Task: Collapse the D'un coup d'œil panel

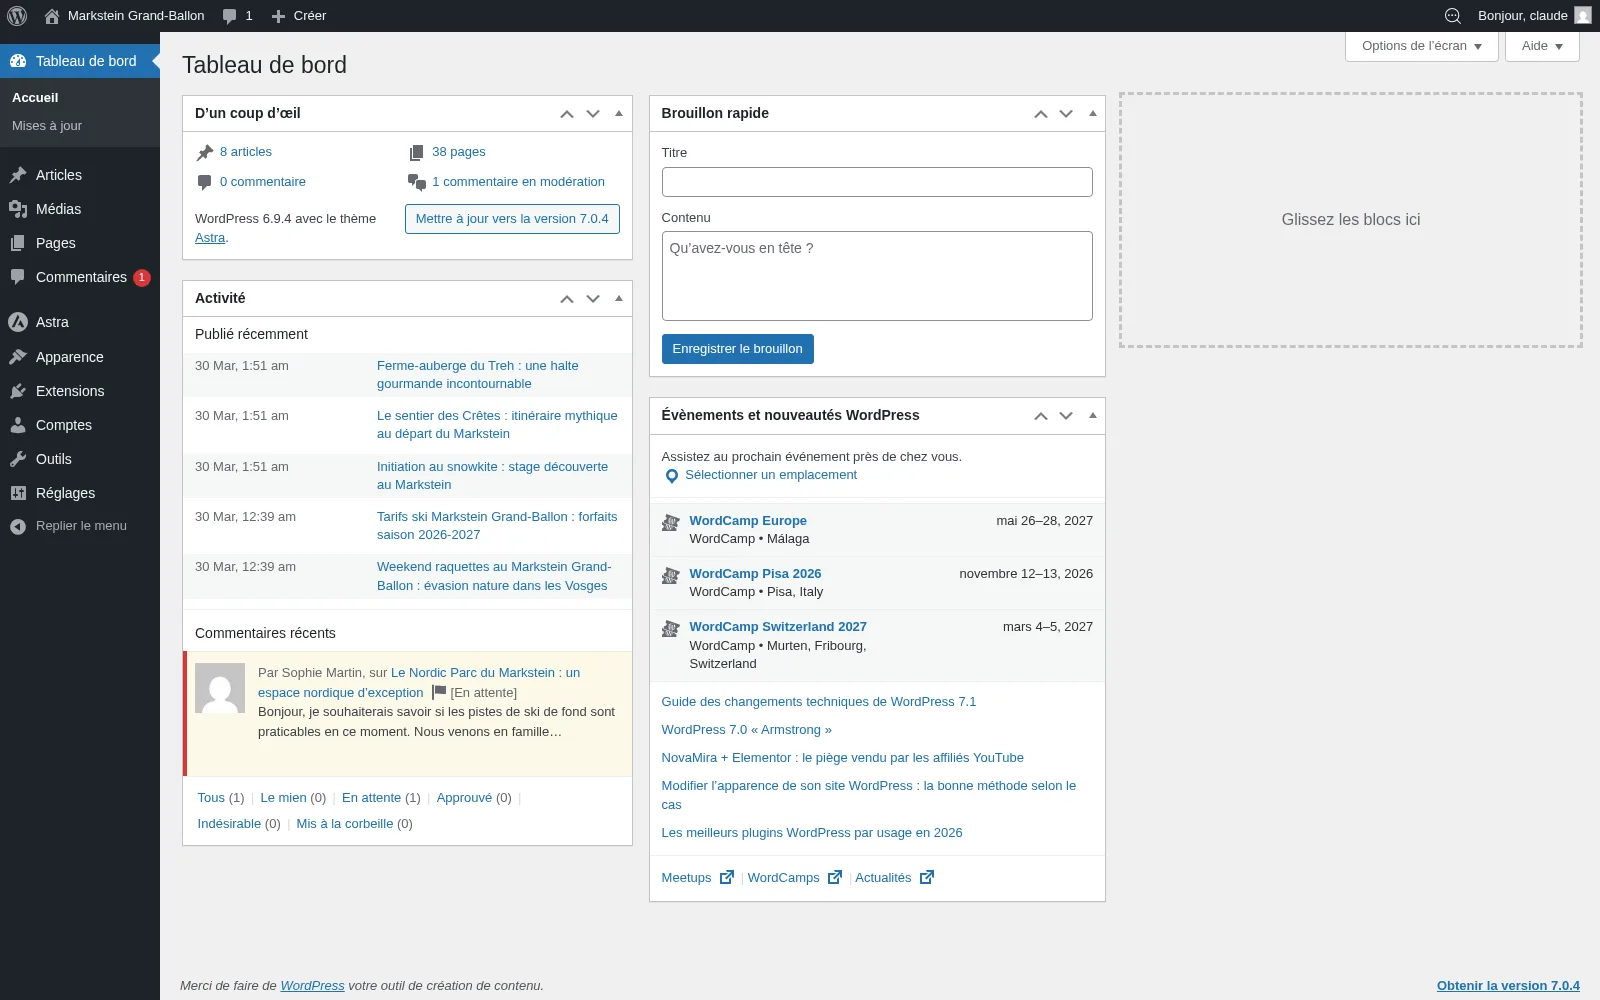Action: [x=619, y=114]
